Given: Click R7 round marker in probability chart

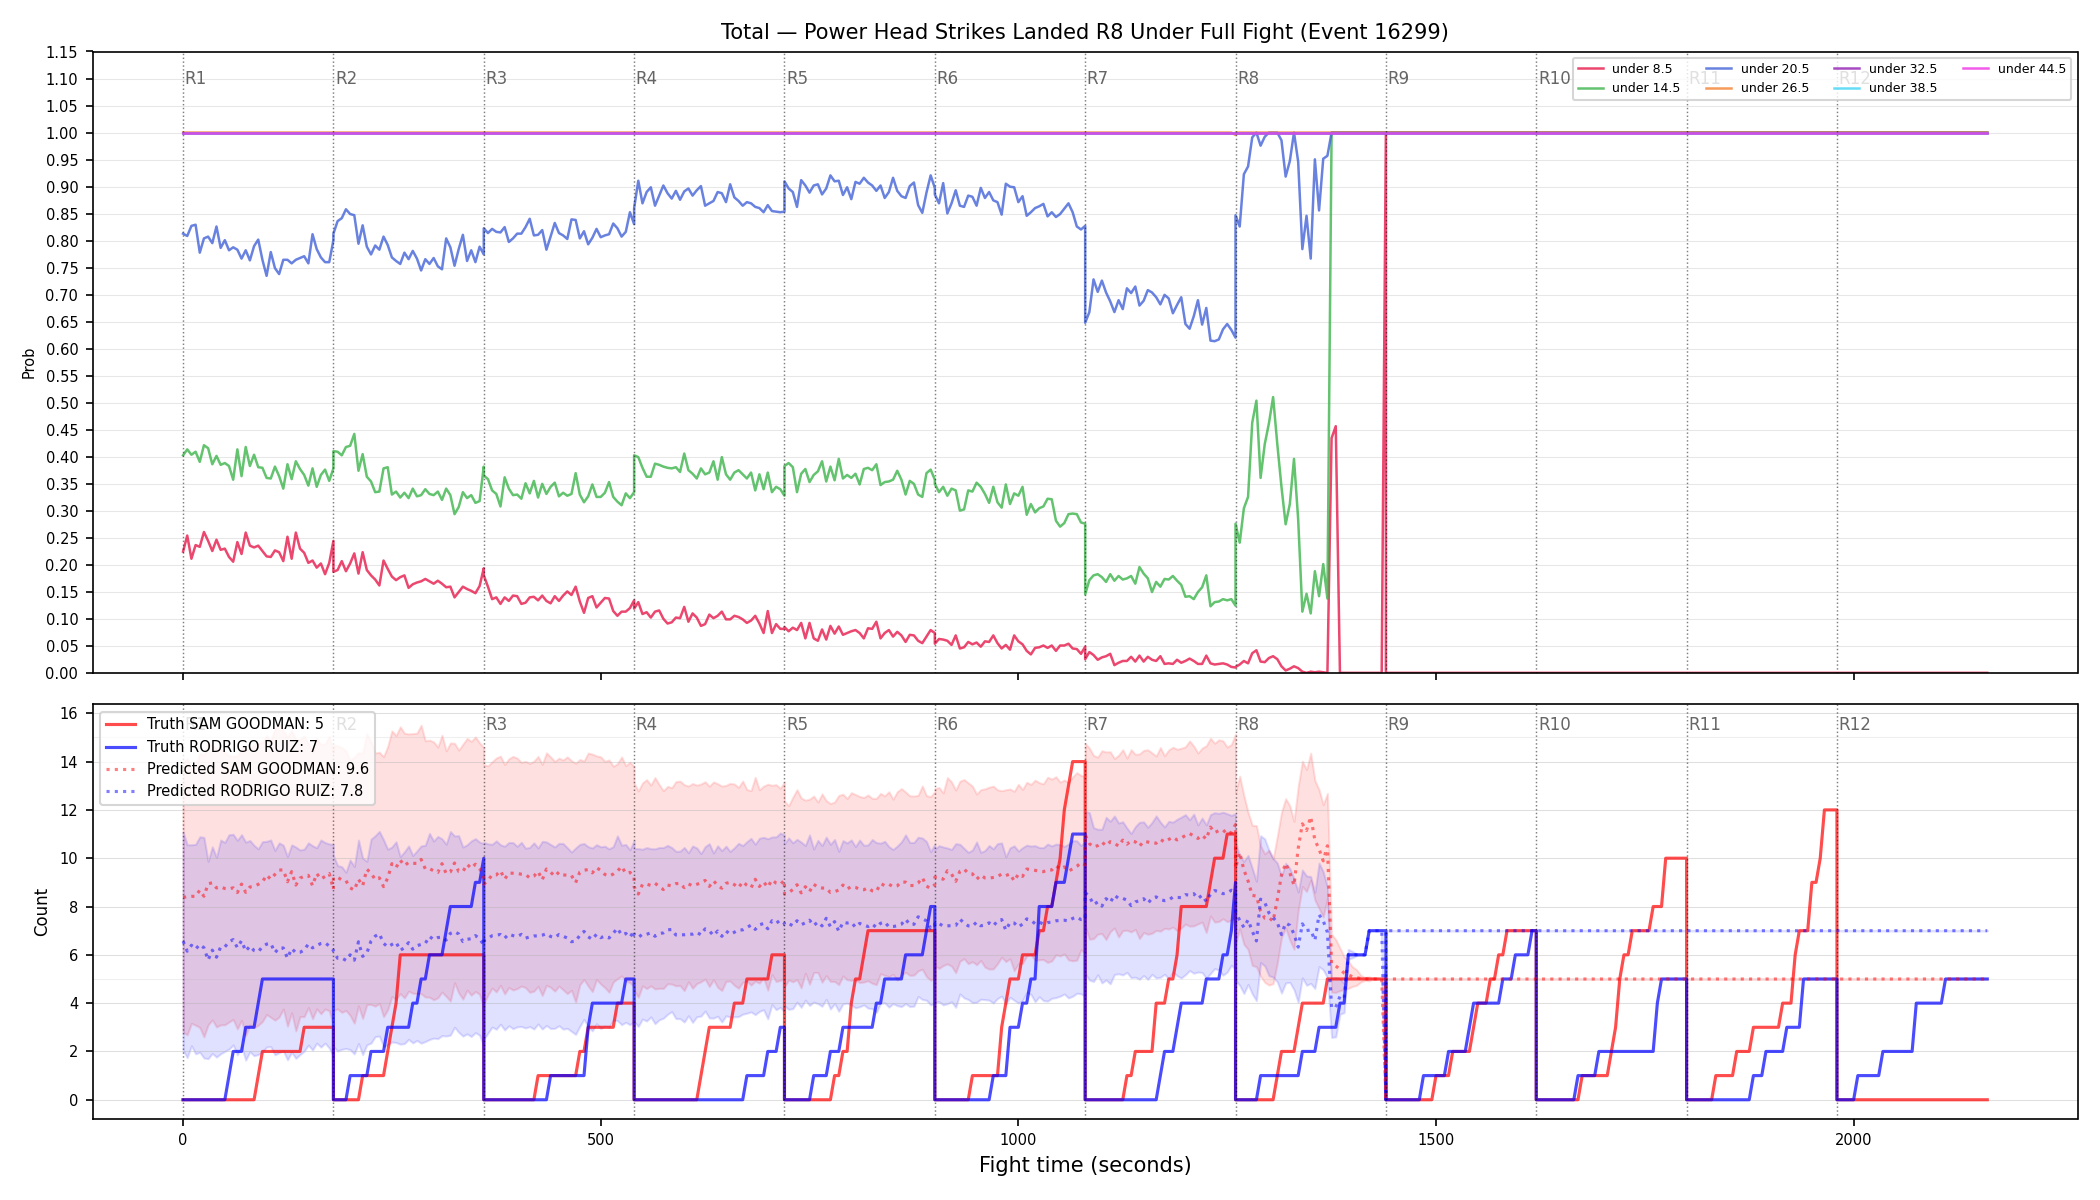Looking at the screenshot, I should point(1097,78).
